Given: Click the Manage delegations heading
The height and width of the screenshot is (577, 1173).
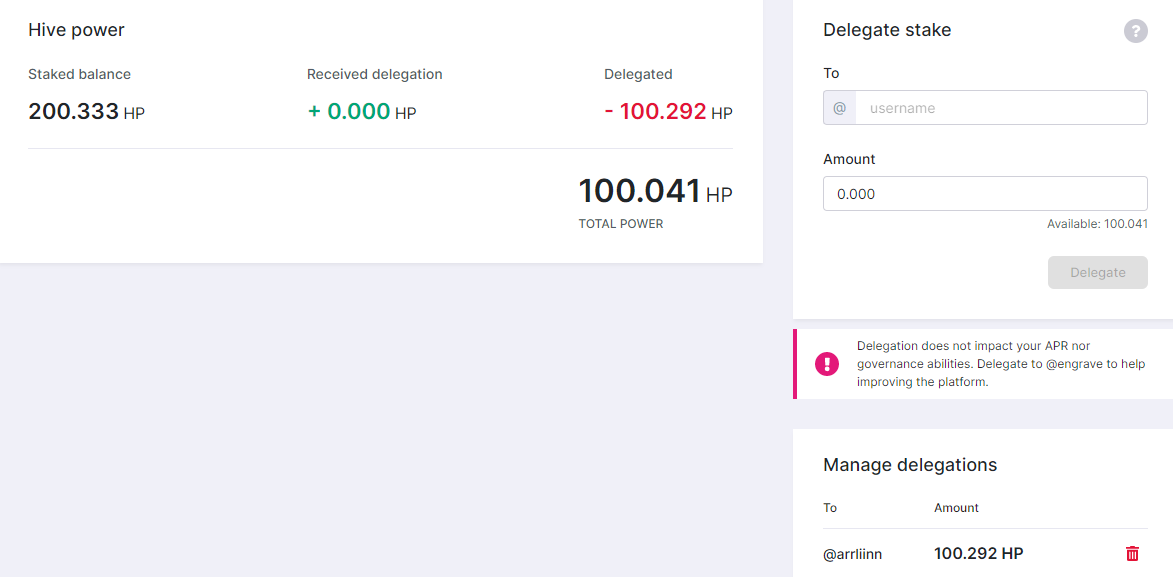Looking at the screenshot, I should (x=910, y=465).
